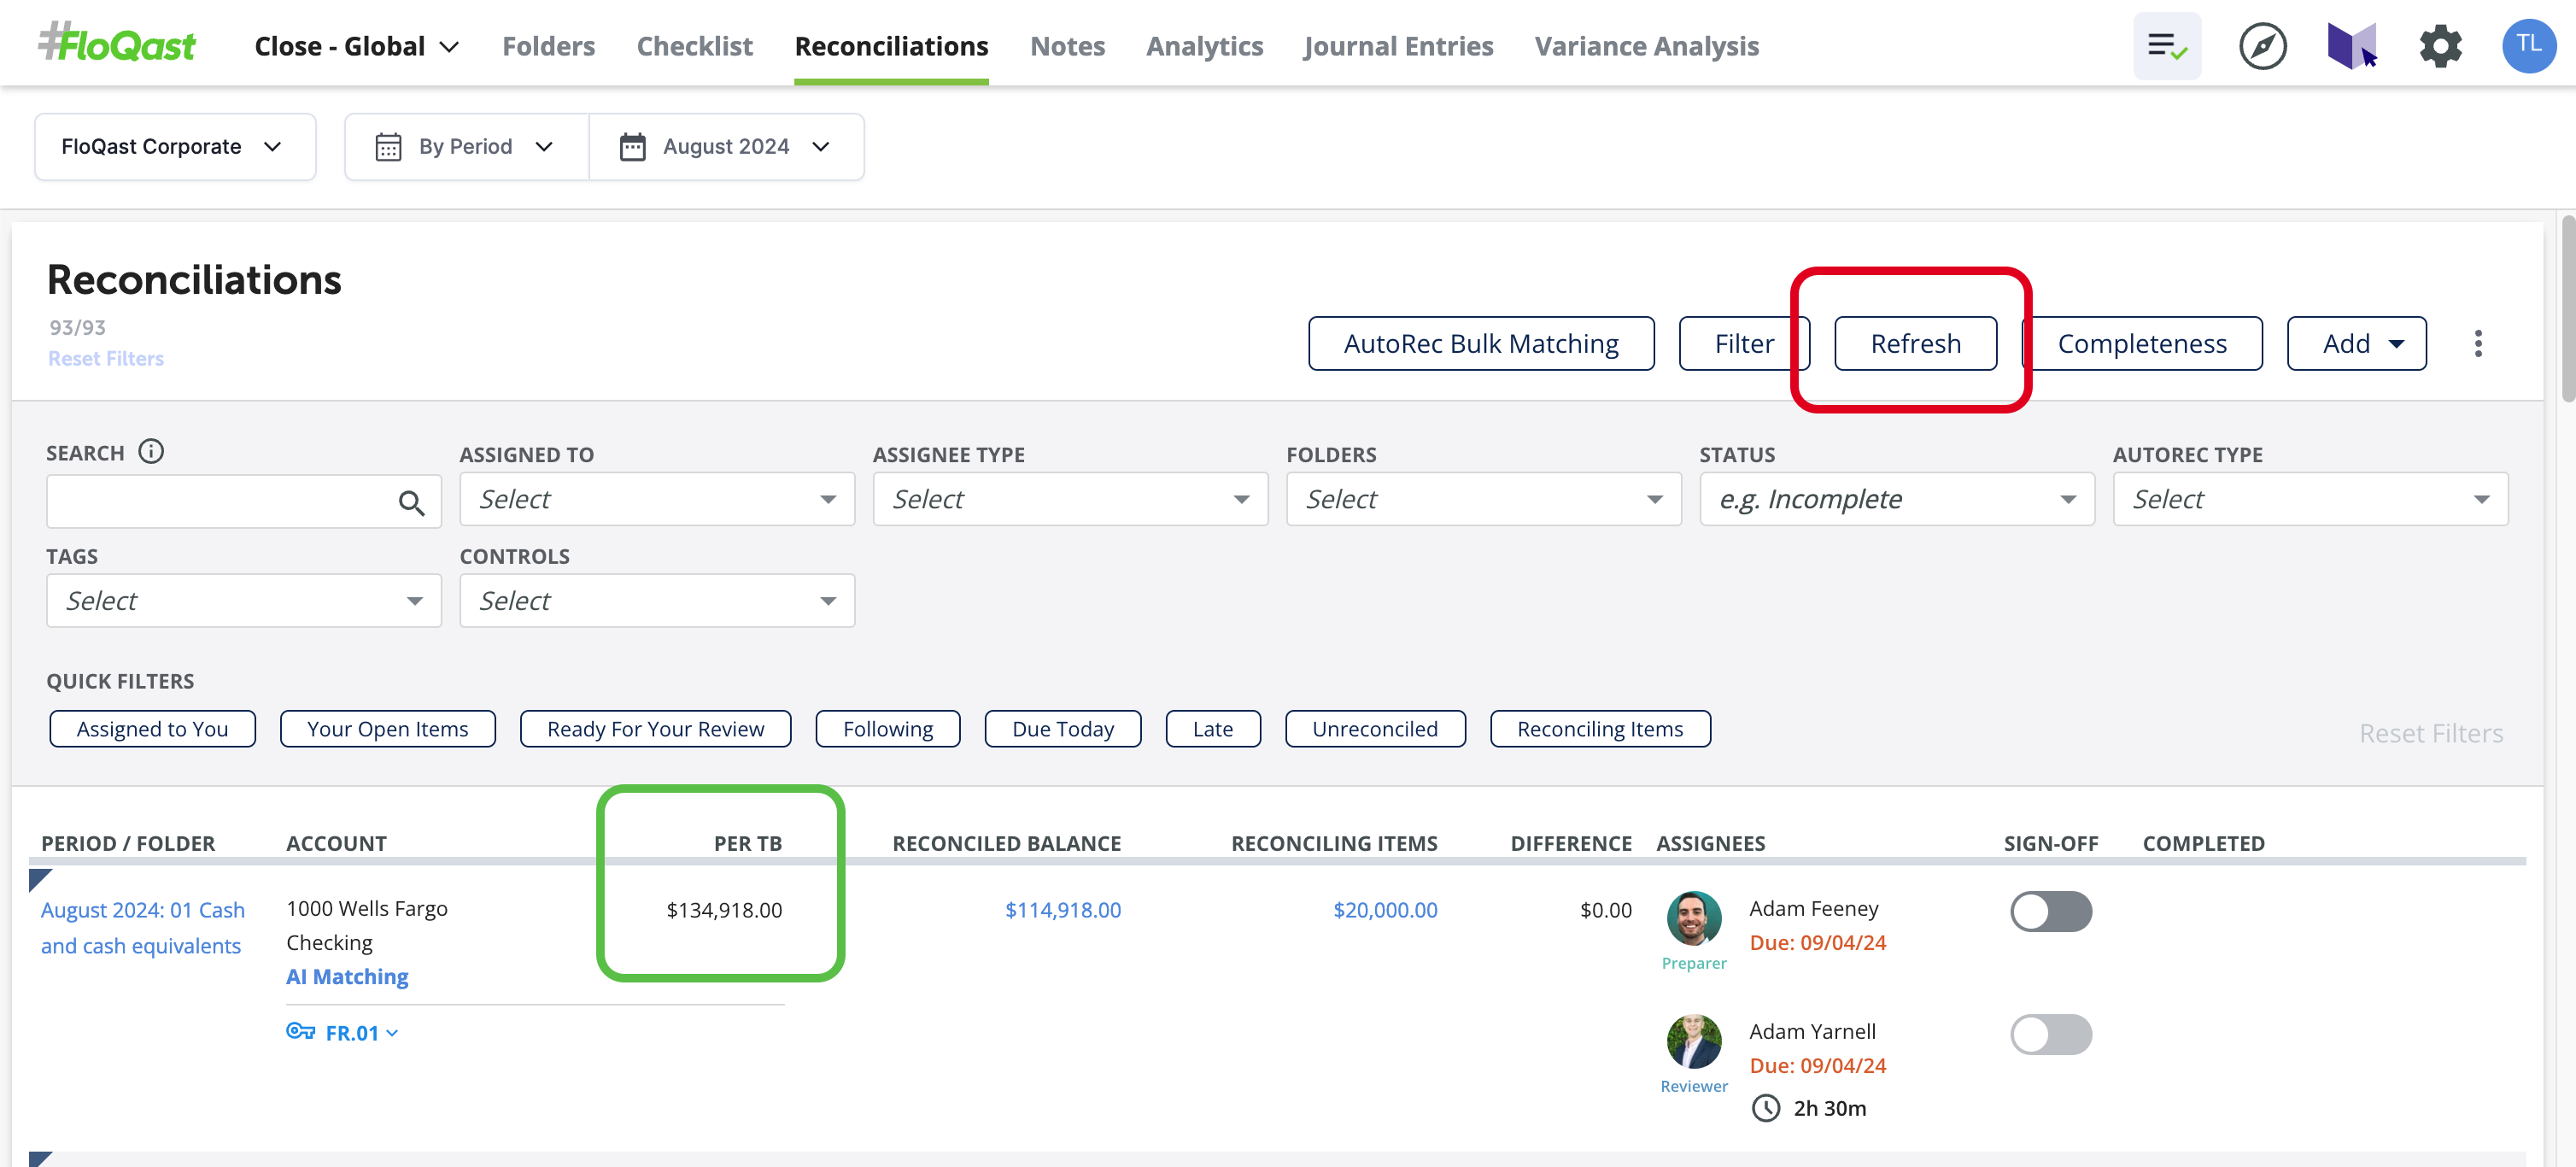Click the search info icon

151,452
